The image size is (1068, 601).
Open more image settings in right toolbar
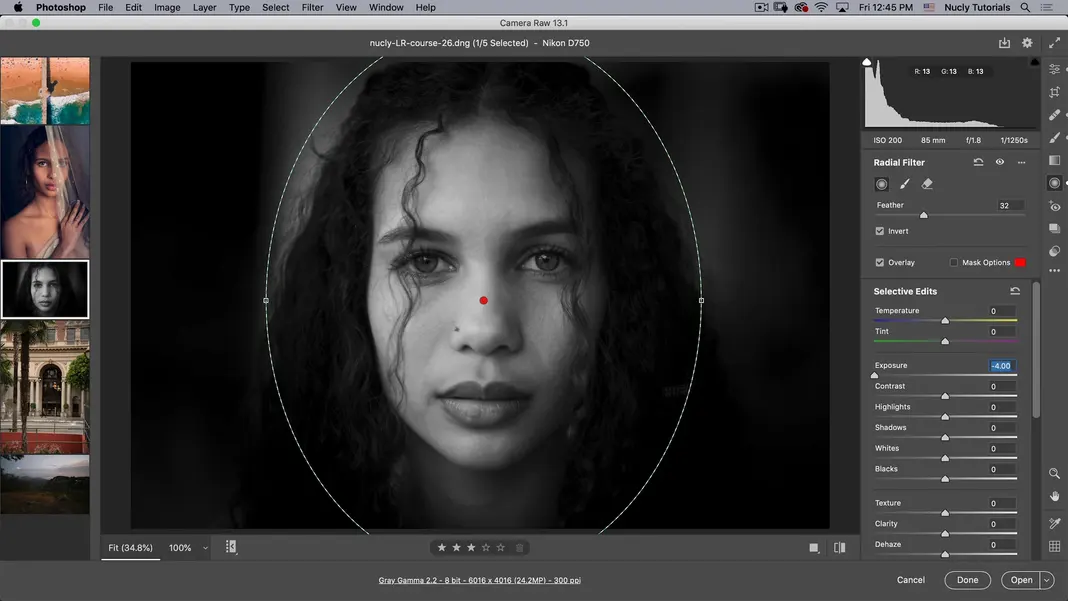pyautogui.click(x=1054, y=271)
